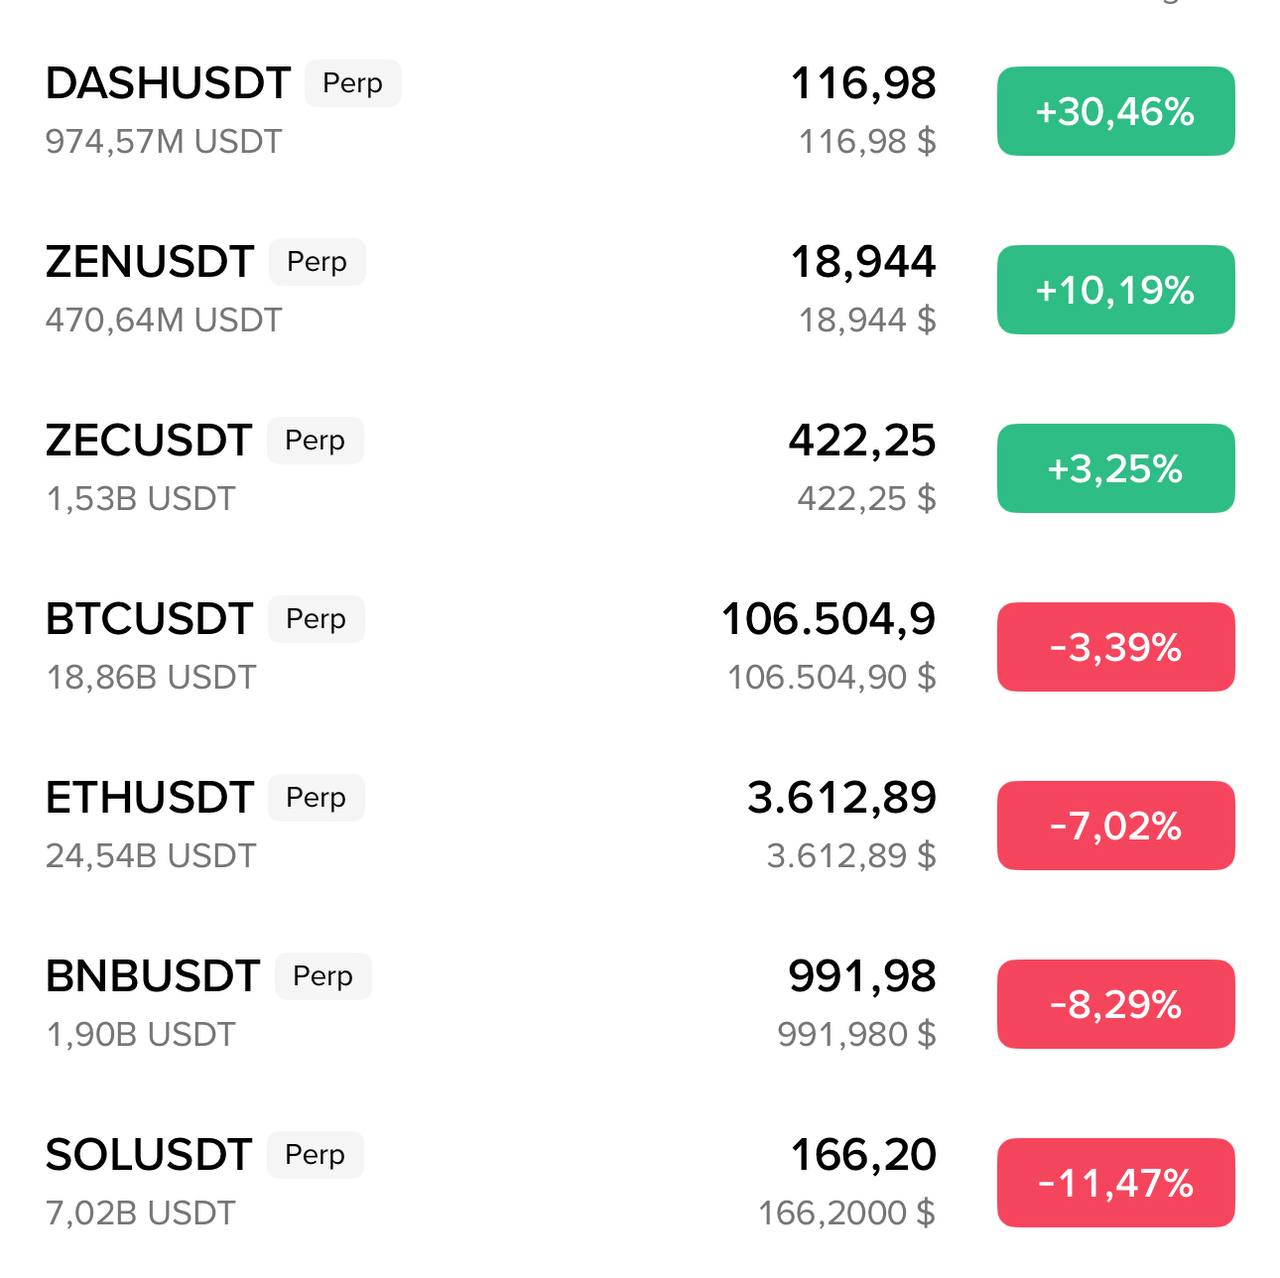Tap the -7,02% change badge
Viewport: 1280px width, 1278px height.
(1115, 826)
